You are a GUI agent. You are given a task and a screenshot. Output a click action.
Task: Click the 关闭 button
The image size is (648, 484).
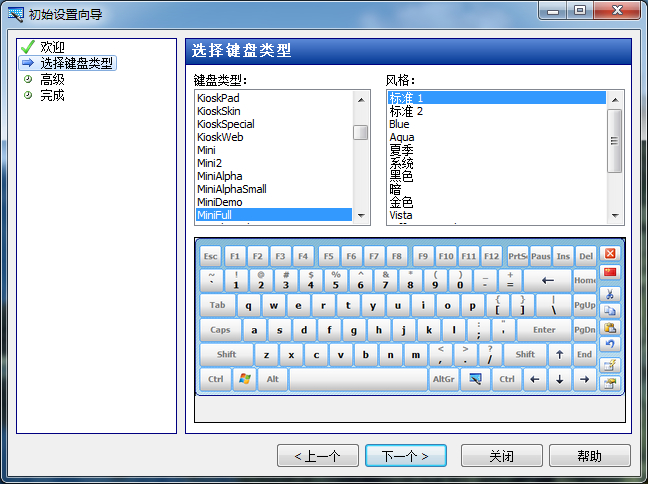click(x=502, y=456)
